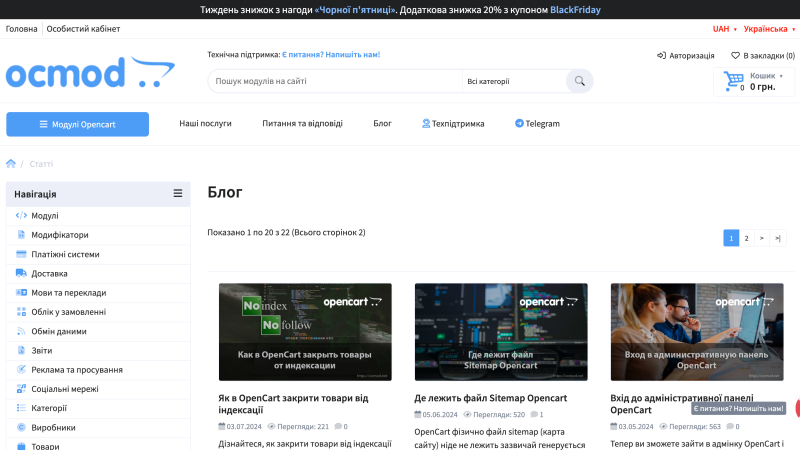
Task: Click the heart bookmarks icon
Action: (735, 56)
